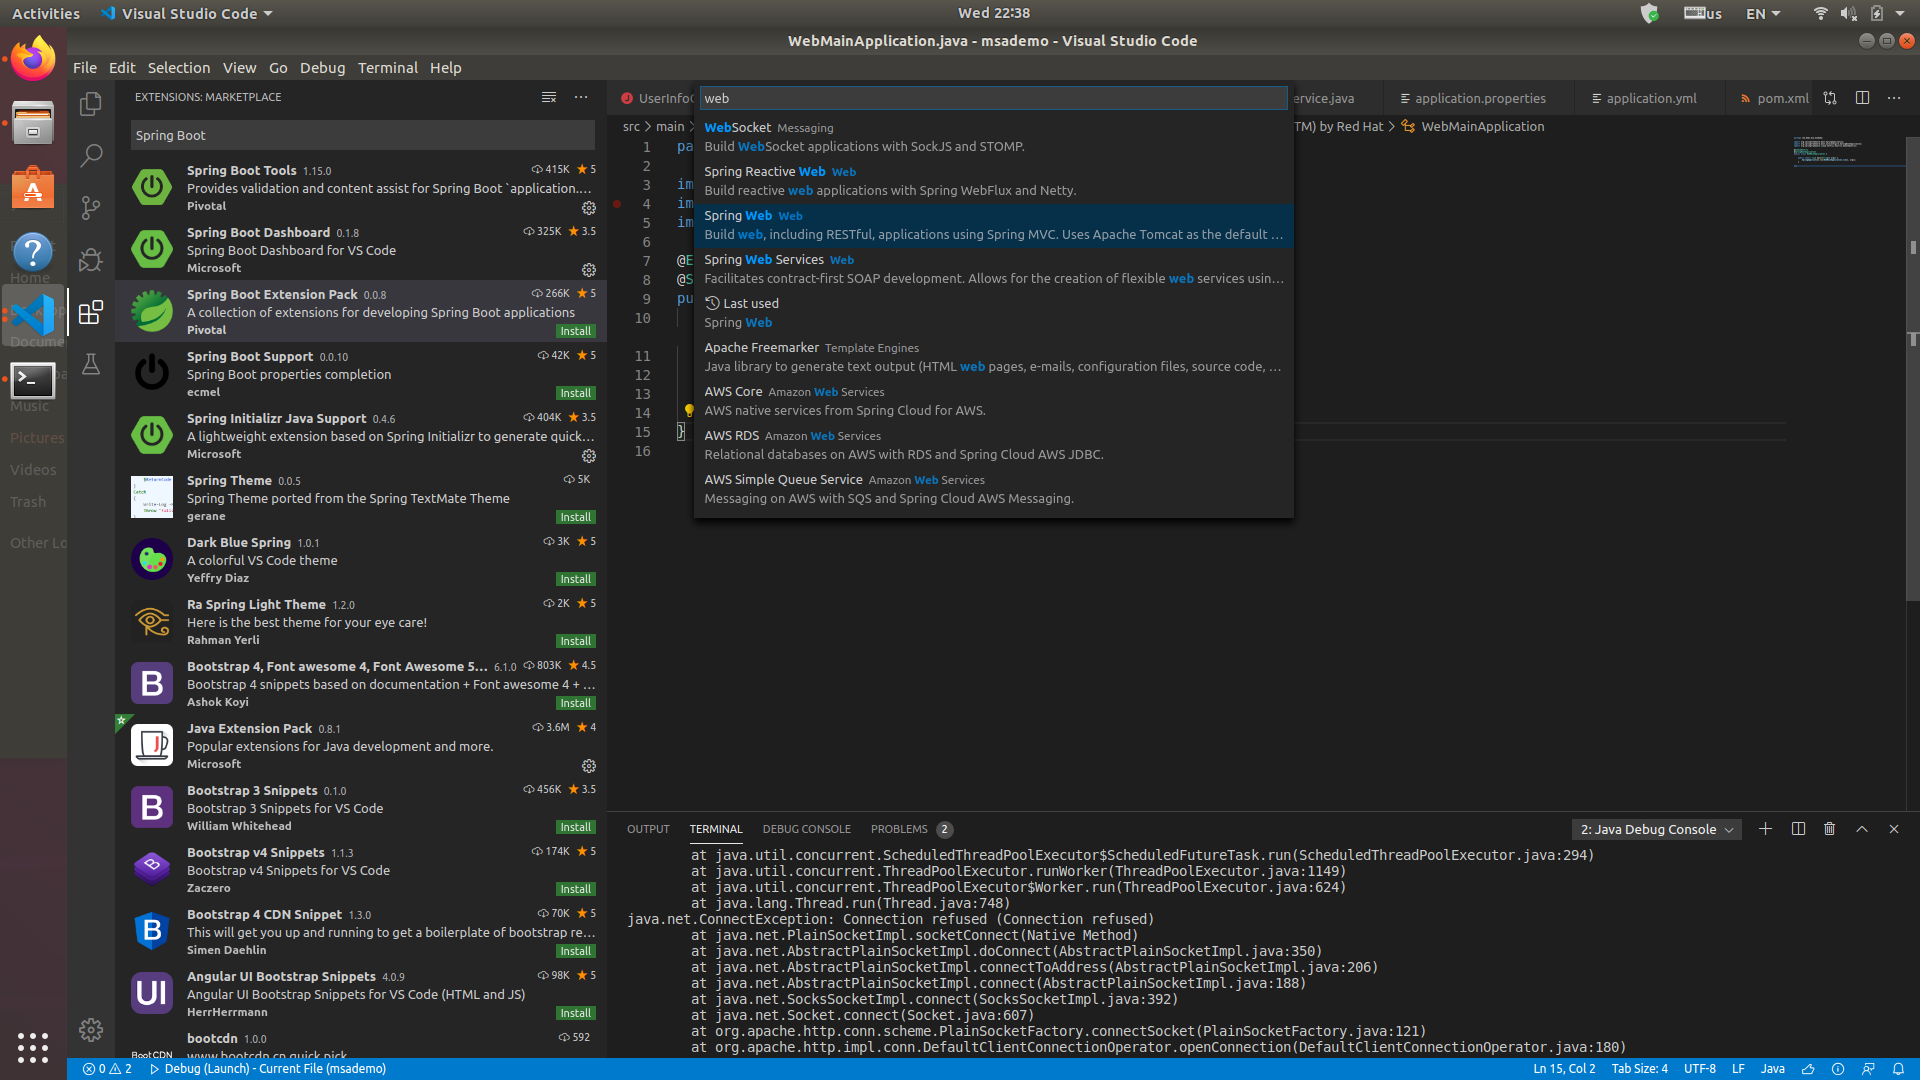Image resolution: width=1920 pixels, height=1080 pixels.
Task: Open the Source Control view
Action: tap(91, 207)
